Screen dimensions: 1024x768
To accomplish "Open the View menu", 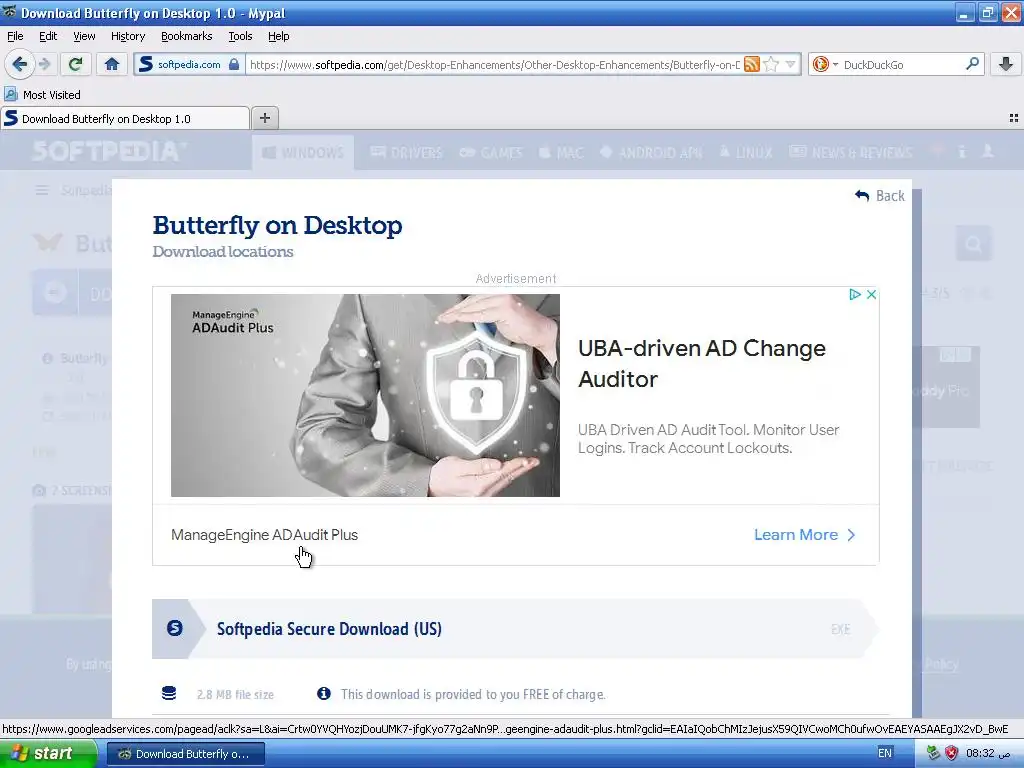I will click(84, 36).
